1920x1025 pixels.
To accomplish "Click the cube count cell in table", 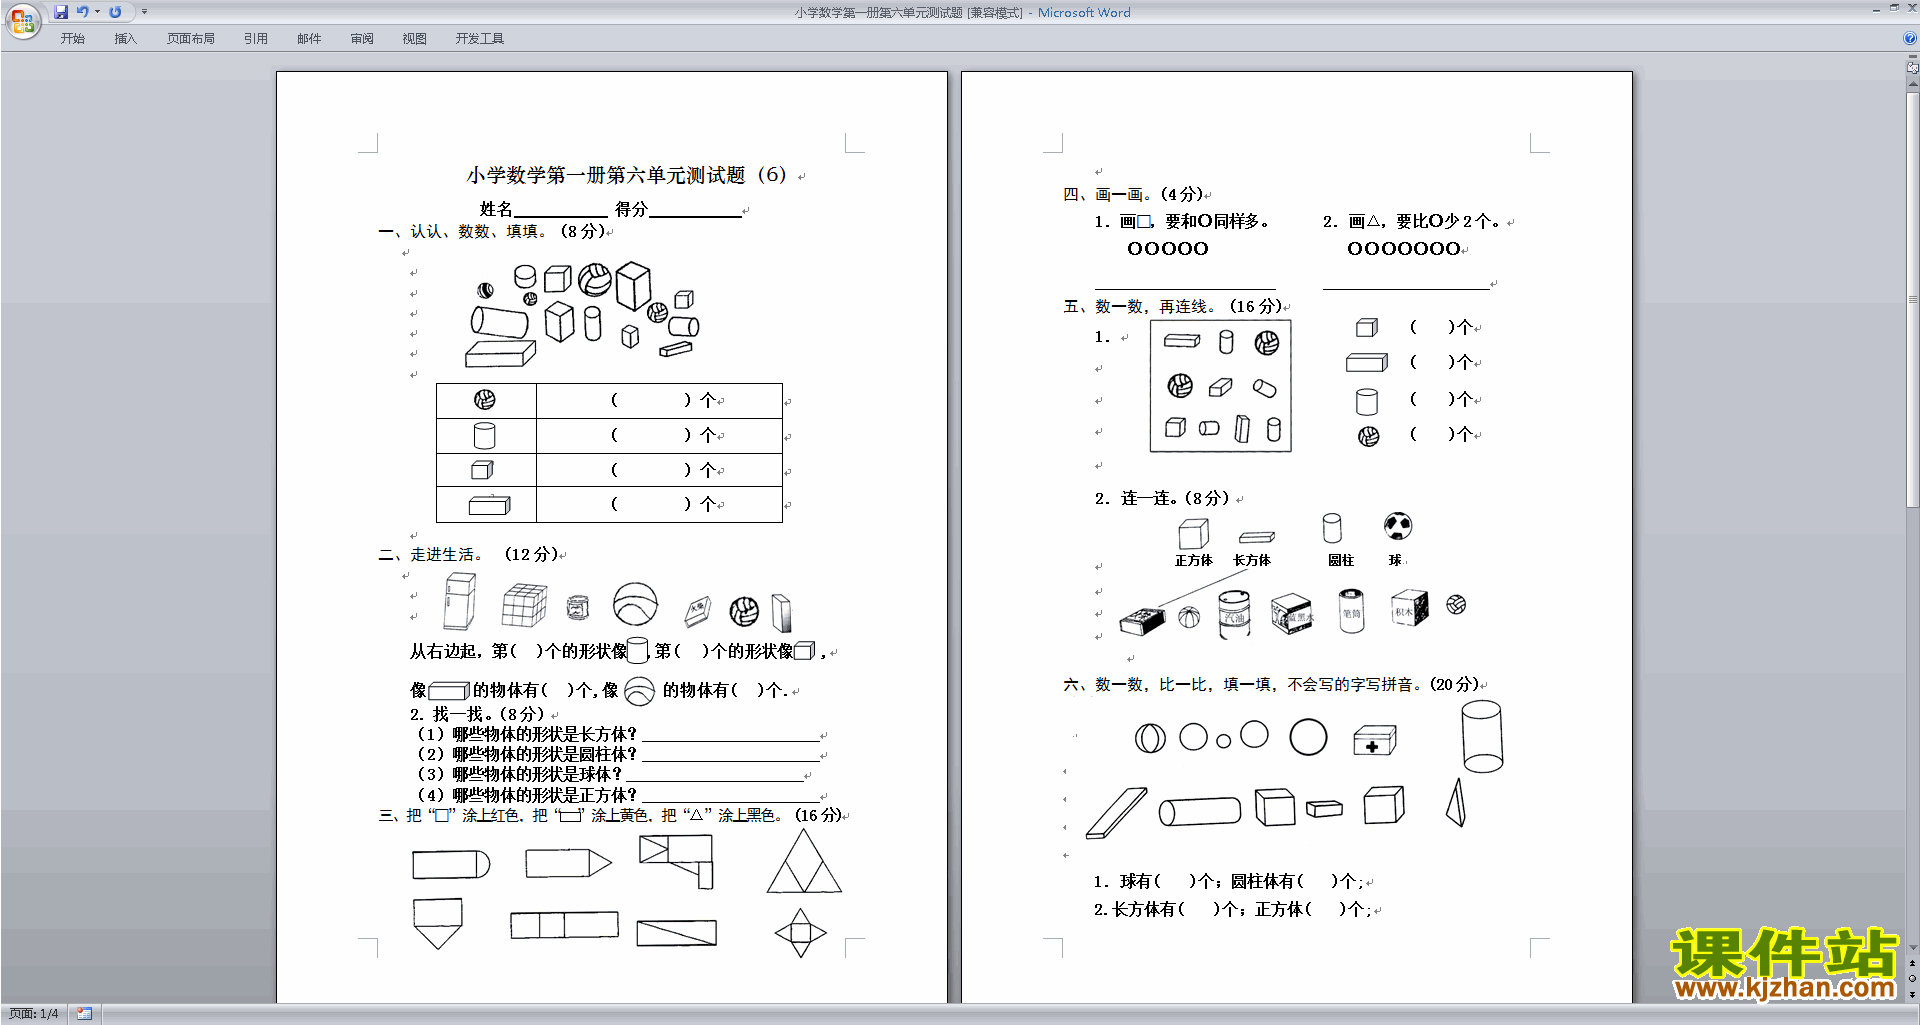I will point(659,470).
